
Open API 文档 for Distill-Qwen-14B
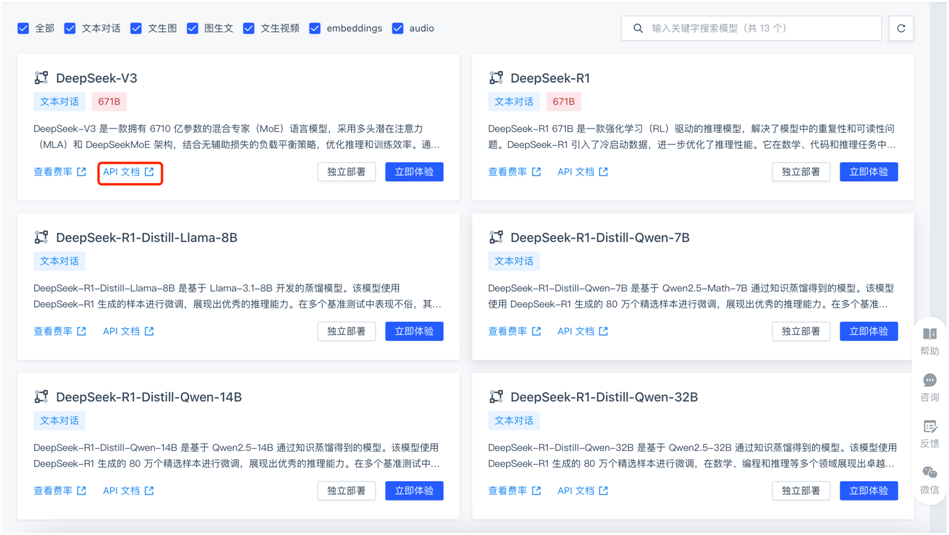(x=128, y=490)
